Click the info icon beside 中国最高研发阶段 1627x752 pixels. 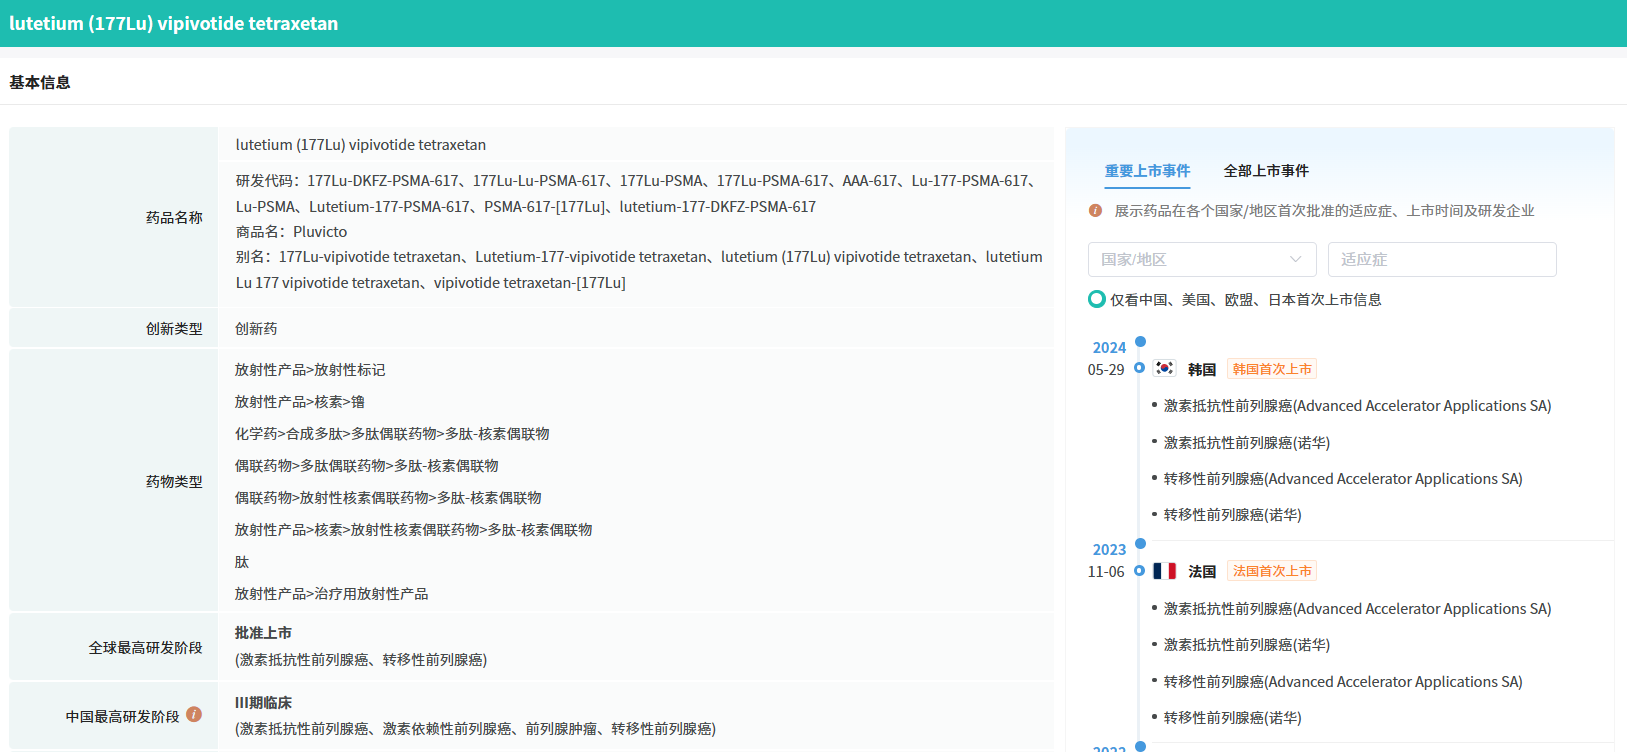coord(194,714)
